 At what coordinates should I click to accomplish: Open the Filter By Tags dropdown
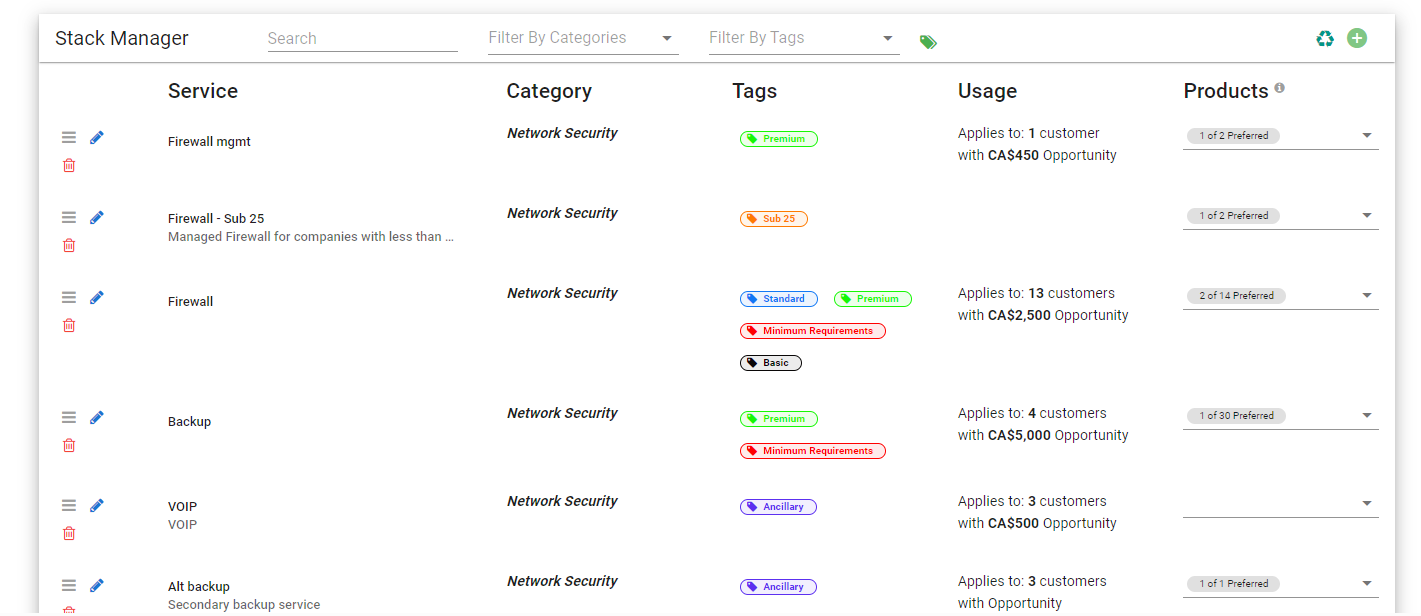[x=803, y=38]
